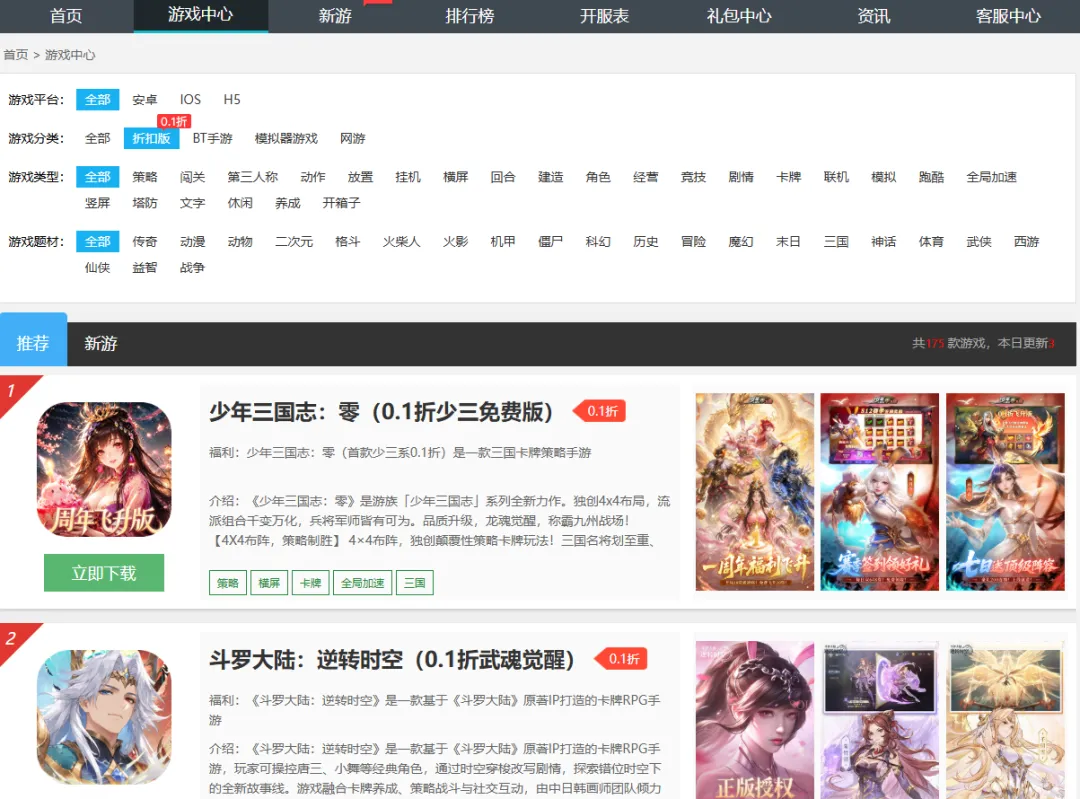The image size is (1080, 799).
Task: Click the 0.1折 badge beside 少年三国志 title
Action: pyautogui.click(x=599, y=411)
